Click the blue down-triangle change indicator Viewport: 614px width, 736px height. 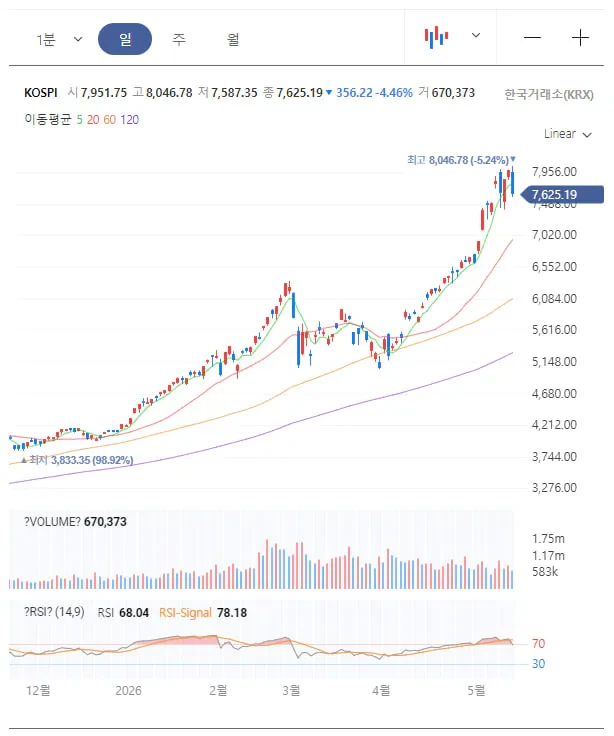(x=329, y=92)
